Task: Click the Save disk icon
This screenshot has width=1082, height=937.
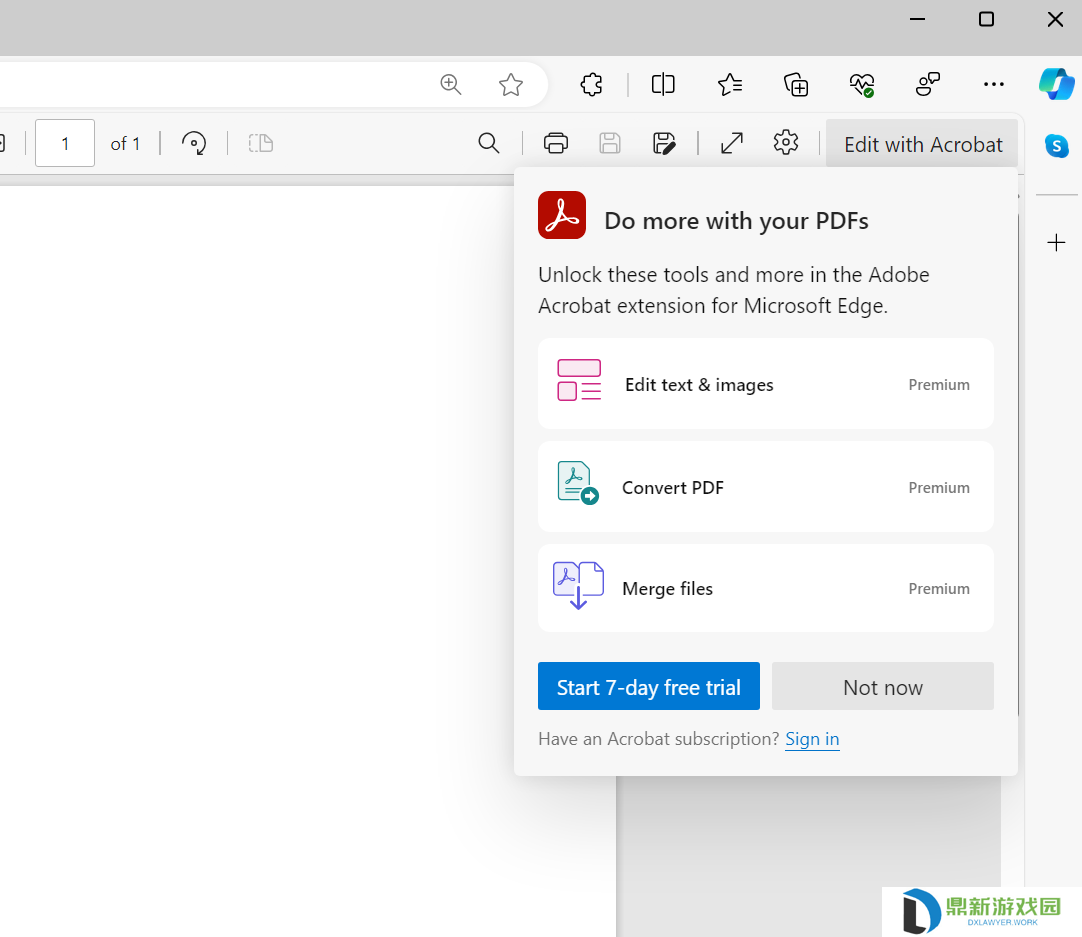Action: pyautogui.click(x=609, y=143)
